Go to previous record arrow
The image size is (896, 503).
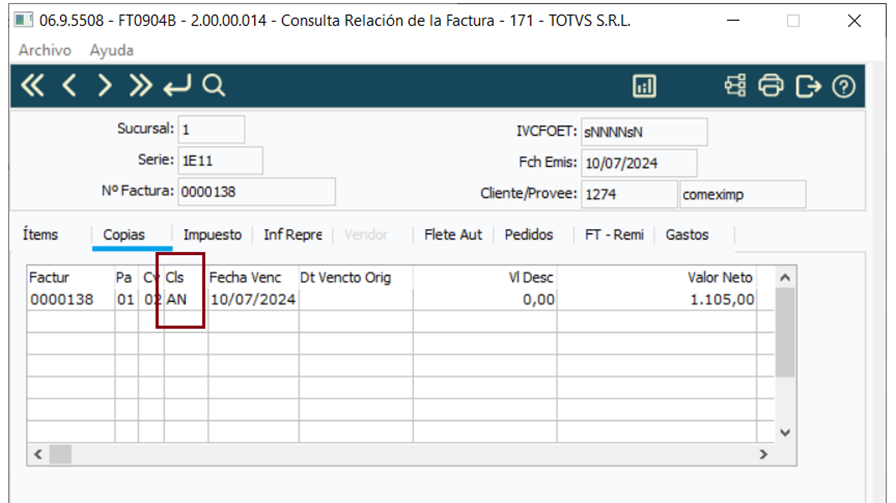pyautogui.click(x=69, y=86)
